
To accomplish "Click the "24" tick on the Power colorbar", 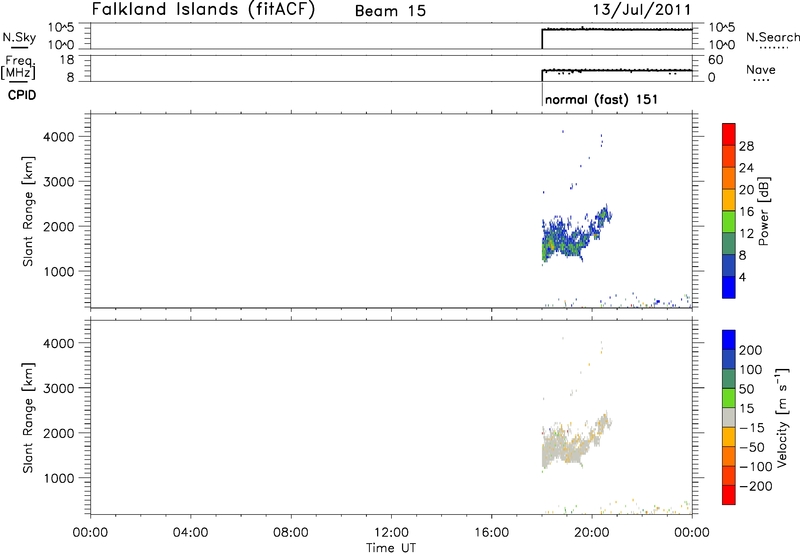I will pyautogui.click(x=746, y=168).
